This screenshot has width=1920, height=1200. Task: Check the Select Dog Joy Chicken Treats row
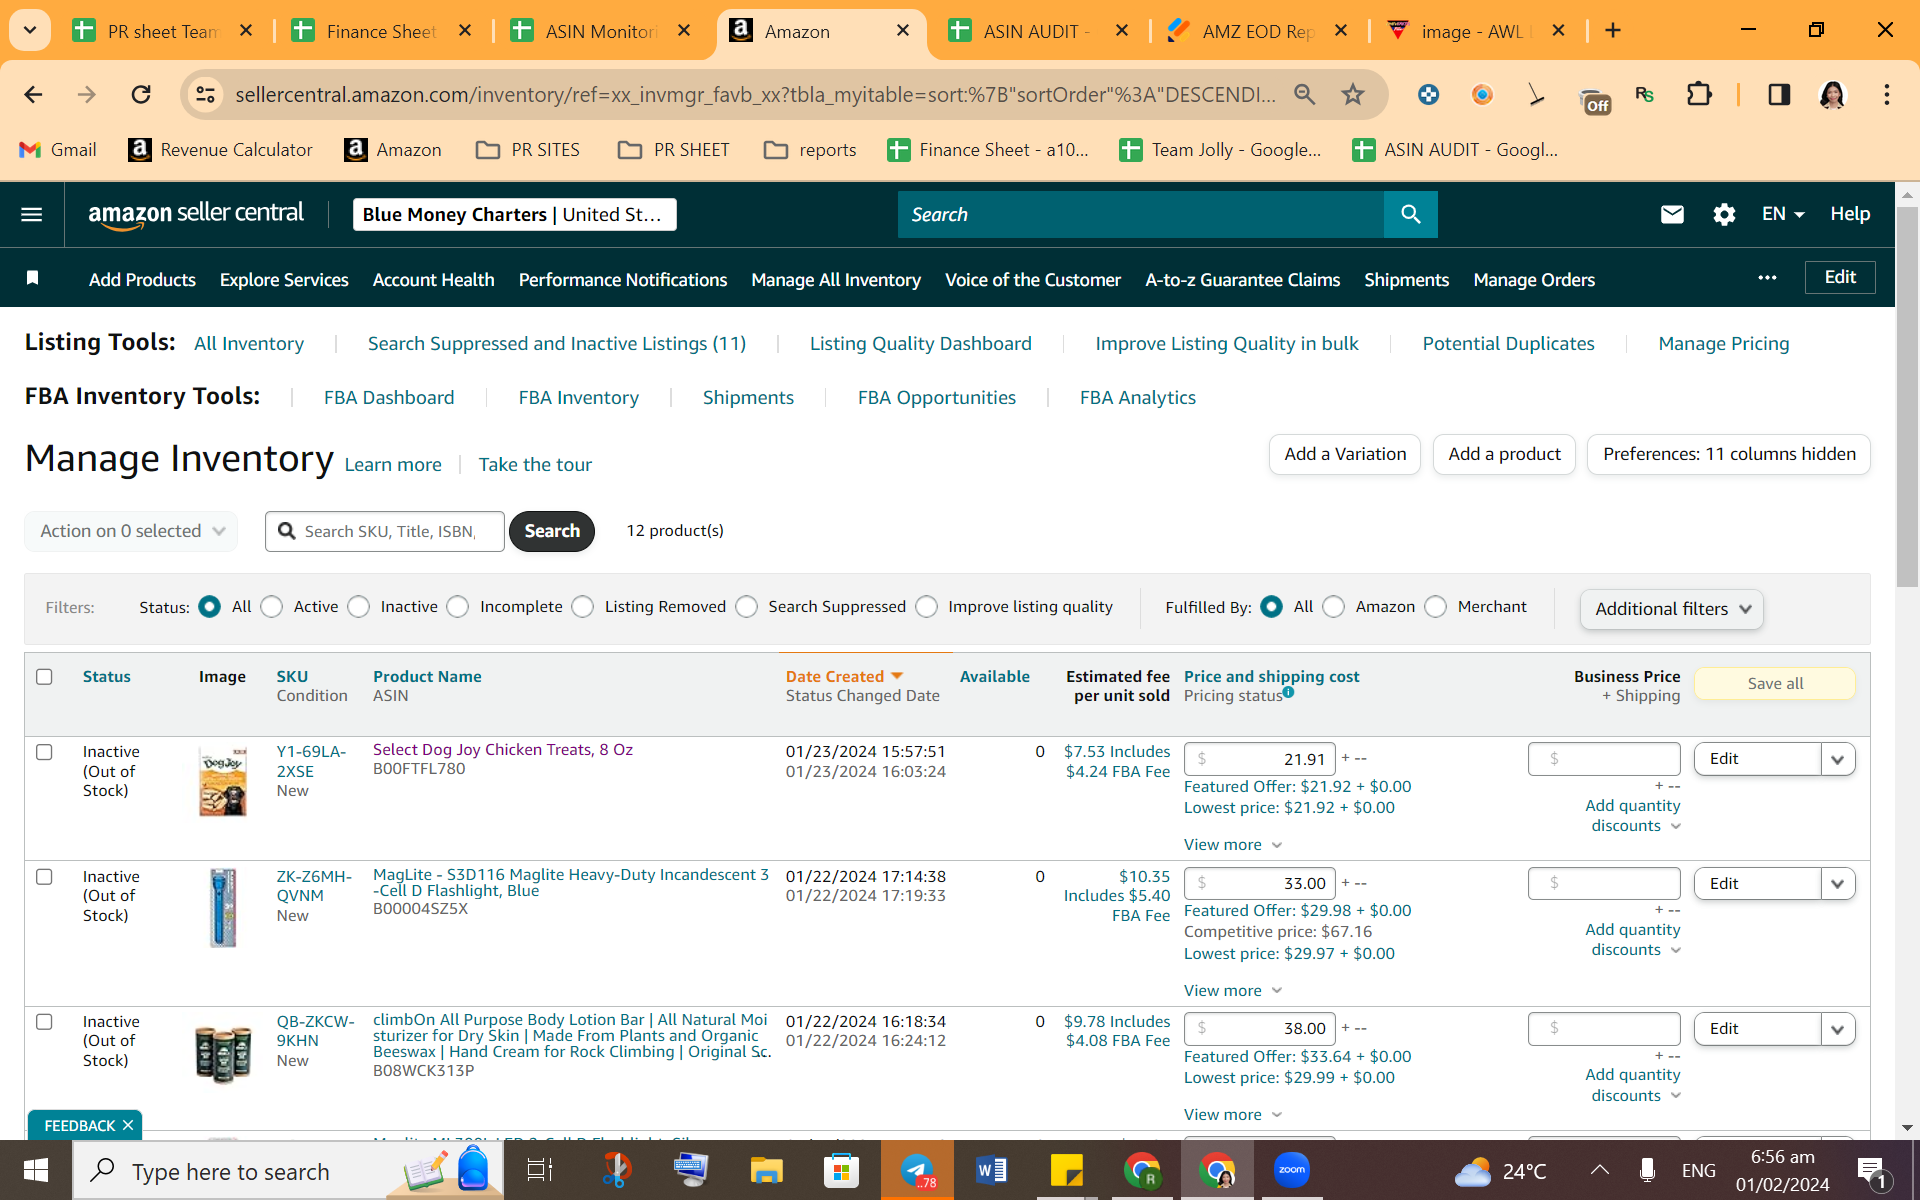(x=44, y=752)
